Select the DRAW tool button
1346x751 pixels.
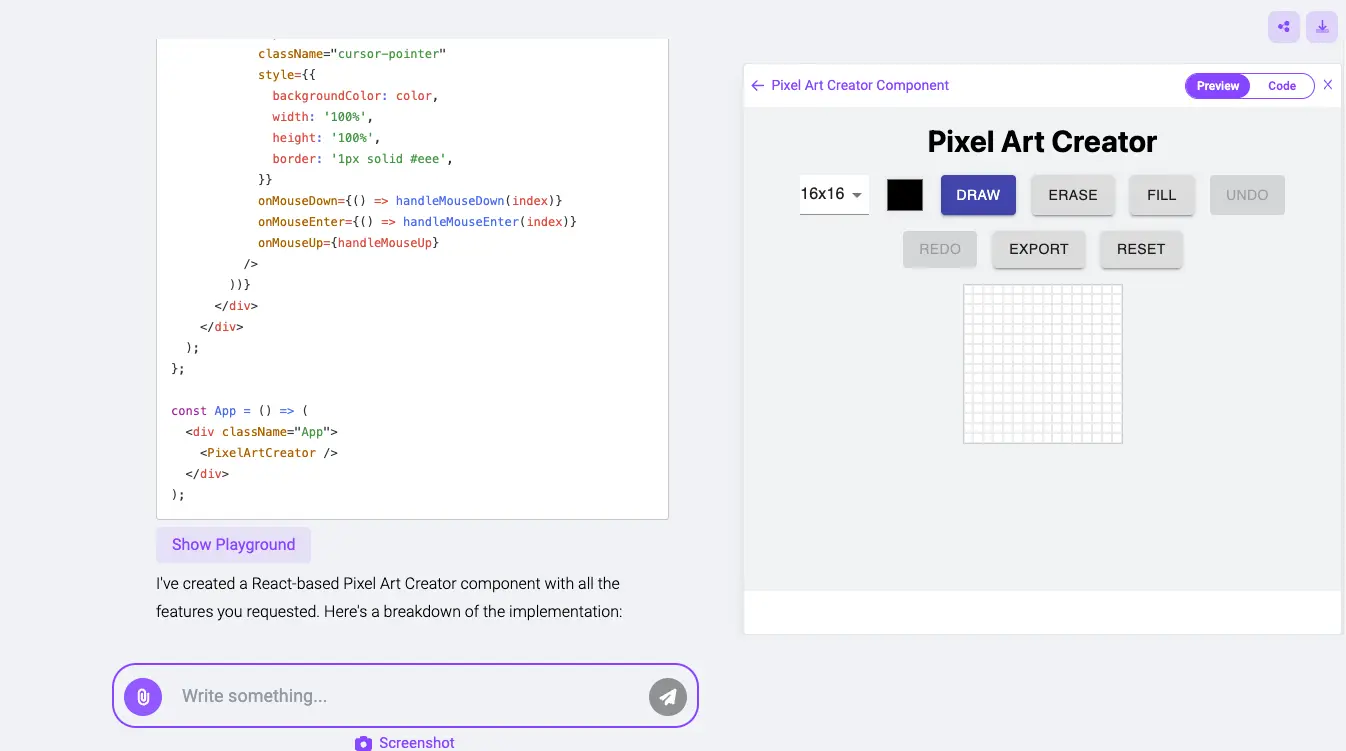(978, 195)
